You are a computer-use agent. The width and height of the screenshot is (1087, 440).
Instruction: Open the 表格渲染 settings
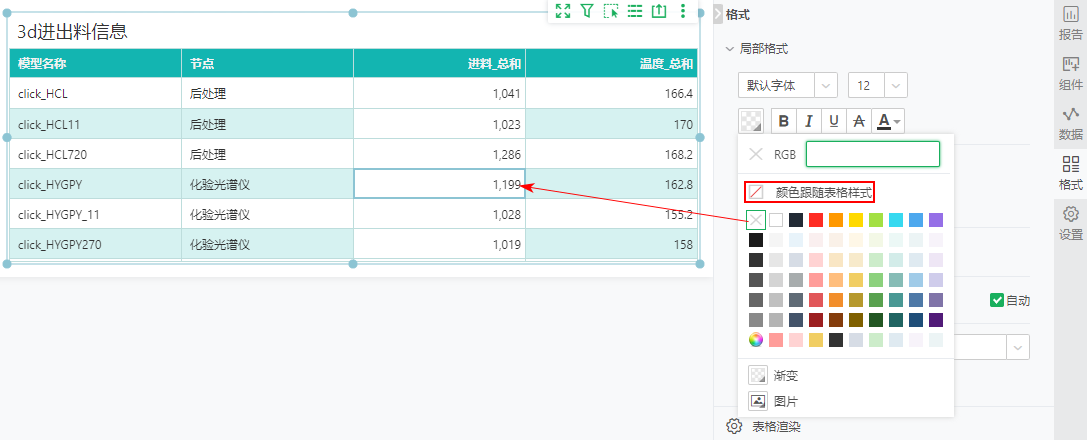[776, 426]
